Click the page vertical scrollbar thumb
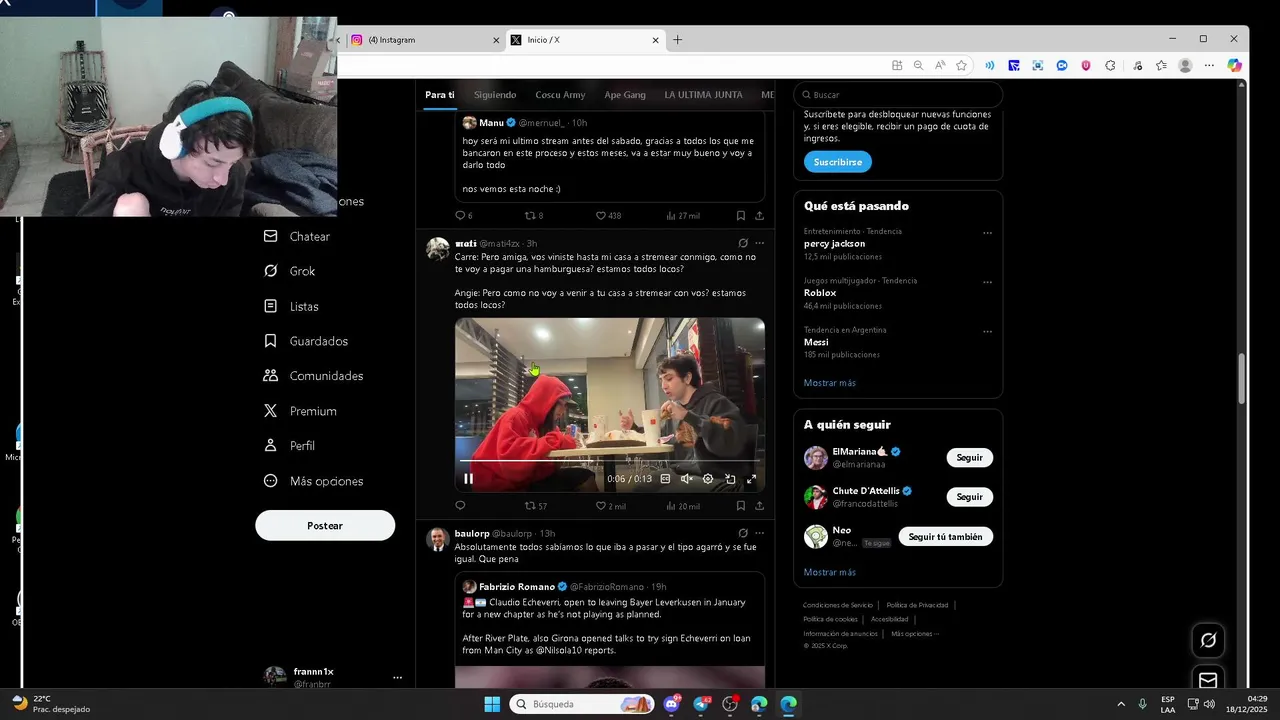Image resolution: width=1280 pixels, height=720 pixels. [x=1242, y=380]
